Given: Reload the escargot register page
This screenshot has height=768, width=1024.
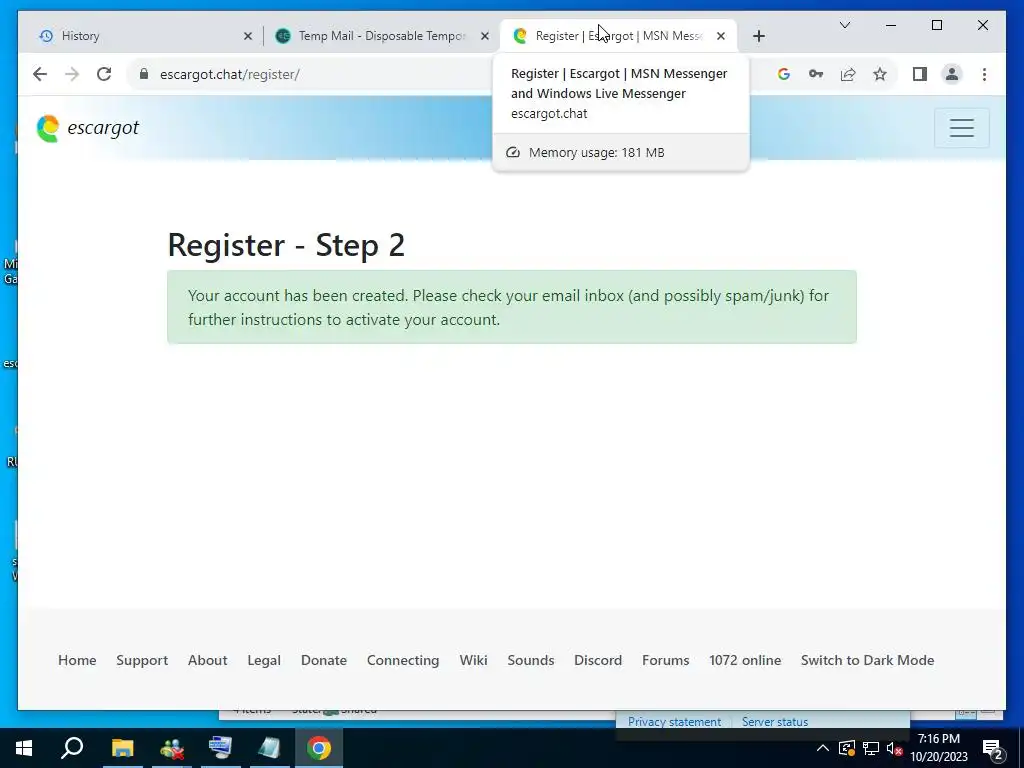Looking at the screenshot, I should point(104,74).
